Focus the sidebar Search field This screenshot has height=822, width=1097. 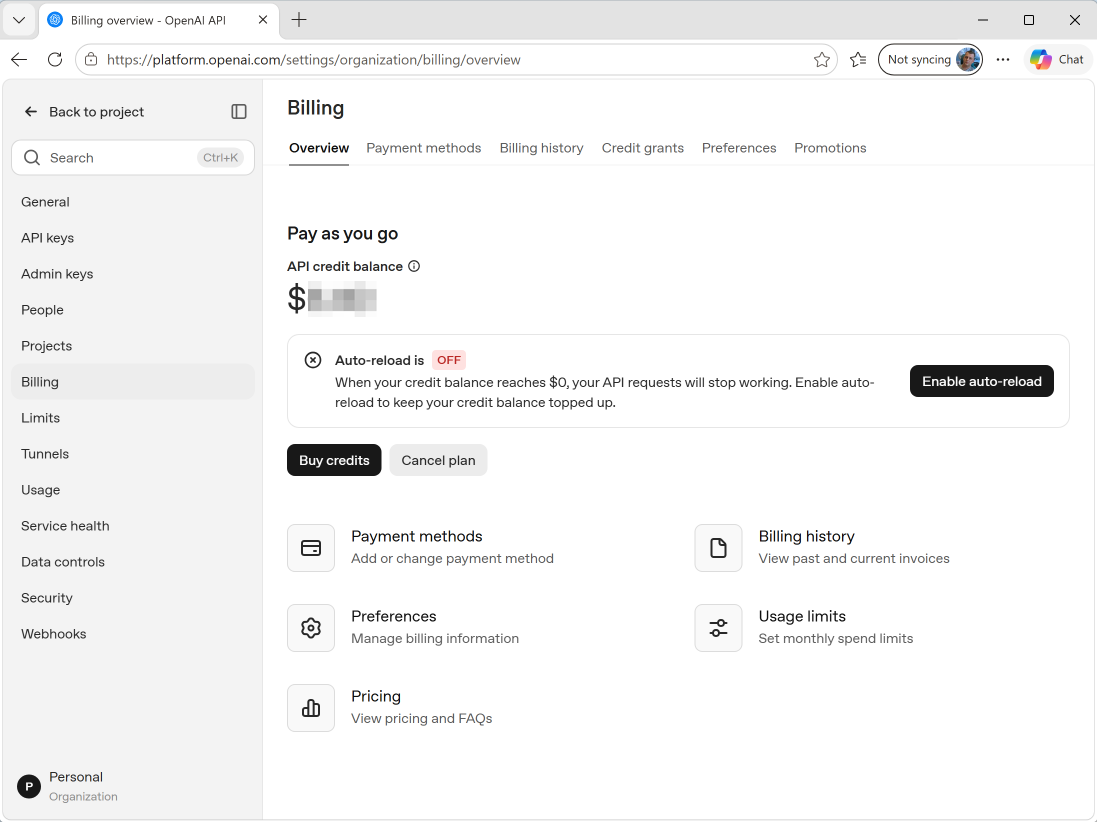tap(133, 157)
